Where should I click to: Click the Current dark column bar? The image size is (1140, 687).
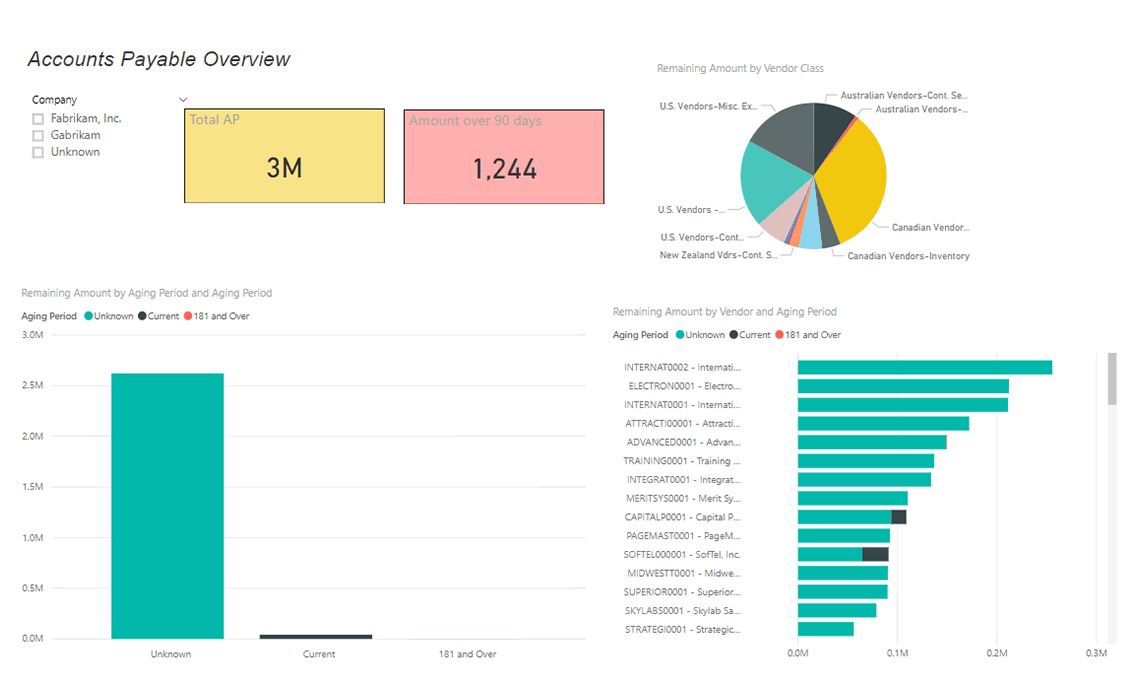coord(316,637)
